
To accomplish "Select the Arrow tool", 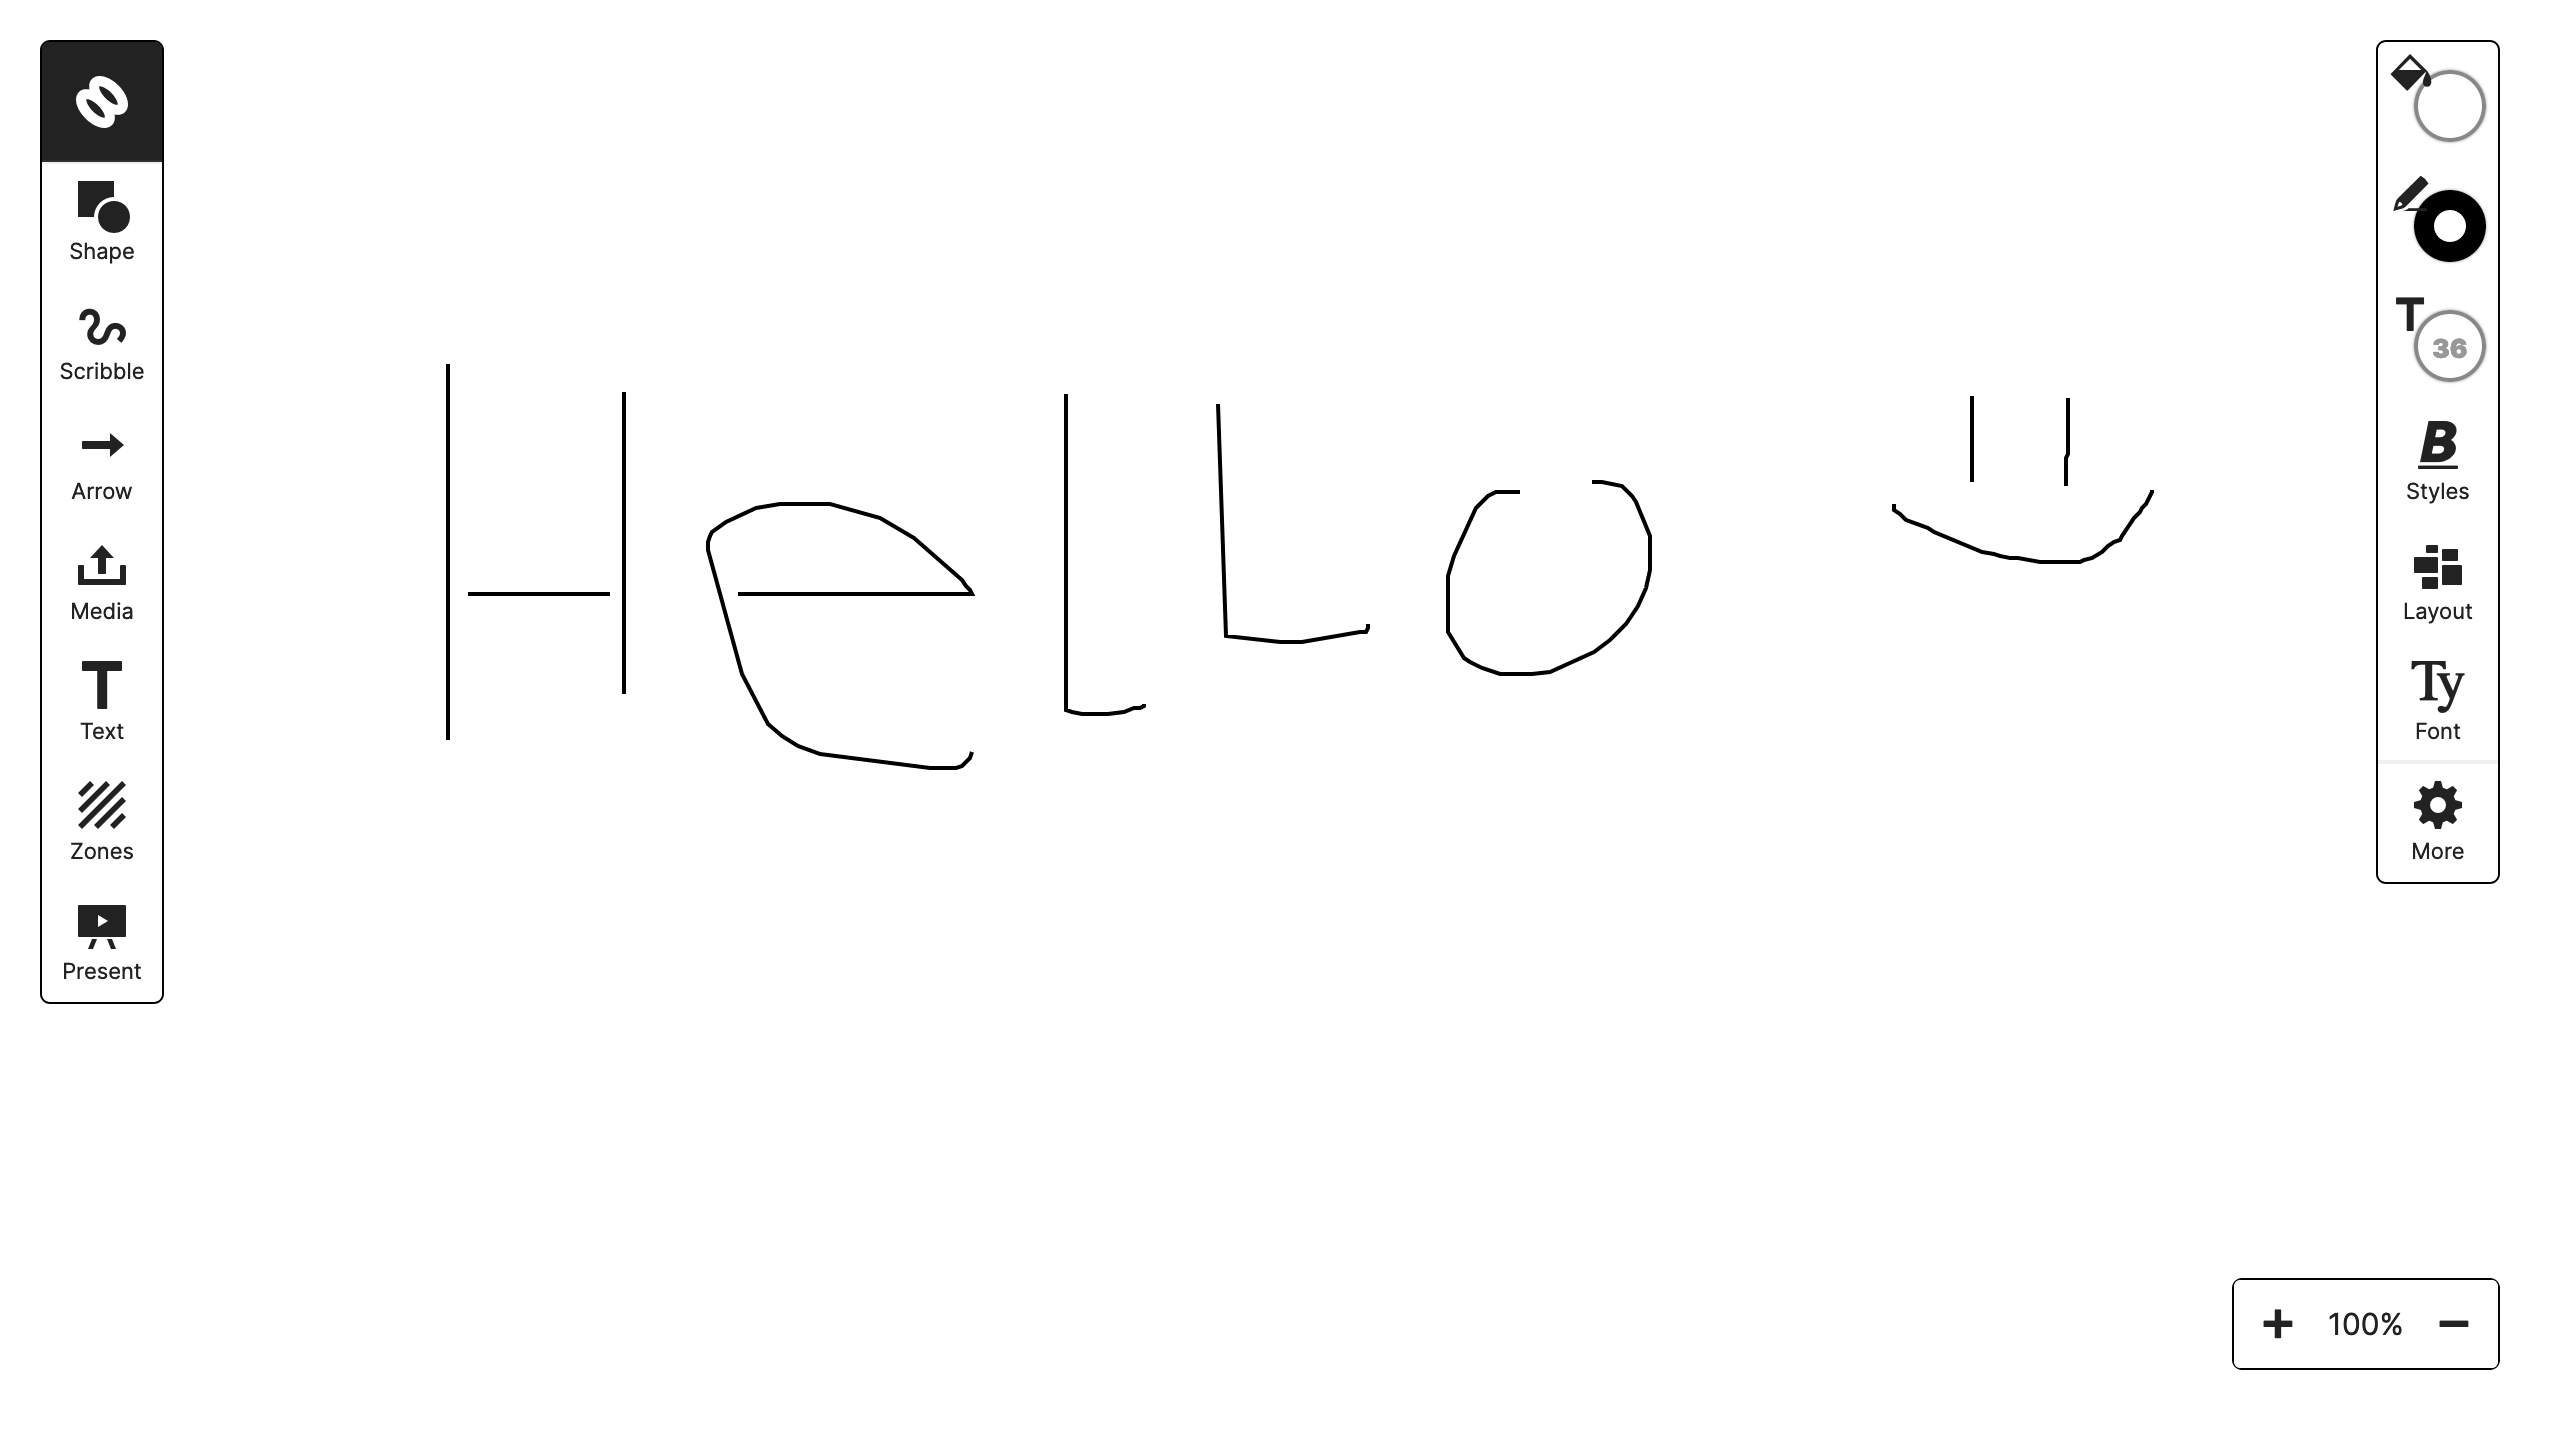I will click(102, 461).
